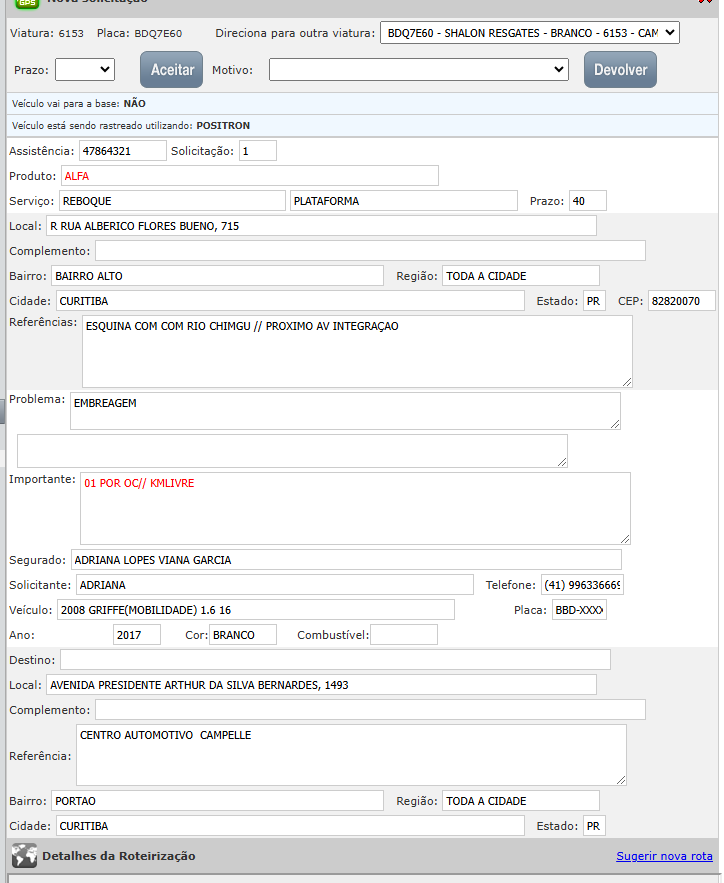Image resolution: width=724 pixels, height=883 pixels.
Task: Click the Assistência number field
Action: [122, 151]
